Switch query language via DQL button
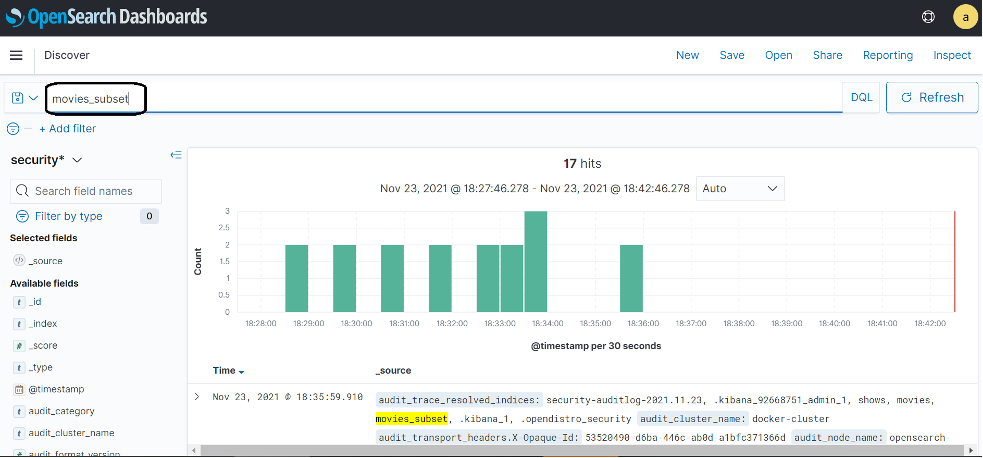This screenshot has height=458, width=983. pyautogui.click(x=861, y=98)
